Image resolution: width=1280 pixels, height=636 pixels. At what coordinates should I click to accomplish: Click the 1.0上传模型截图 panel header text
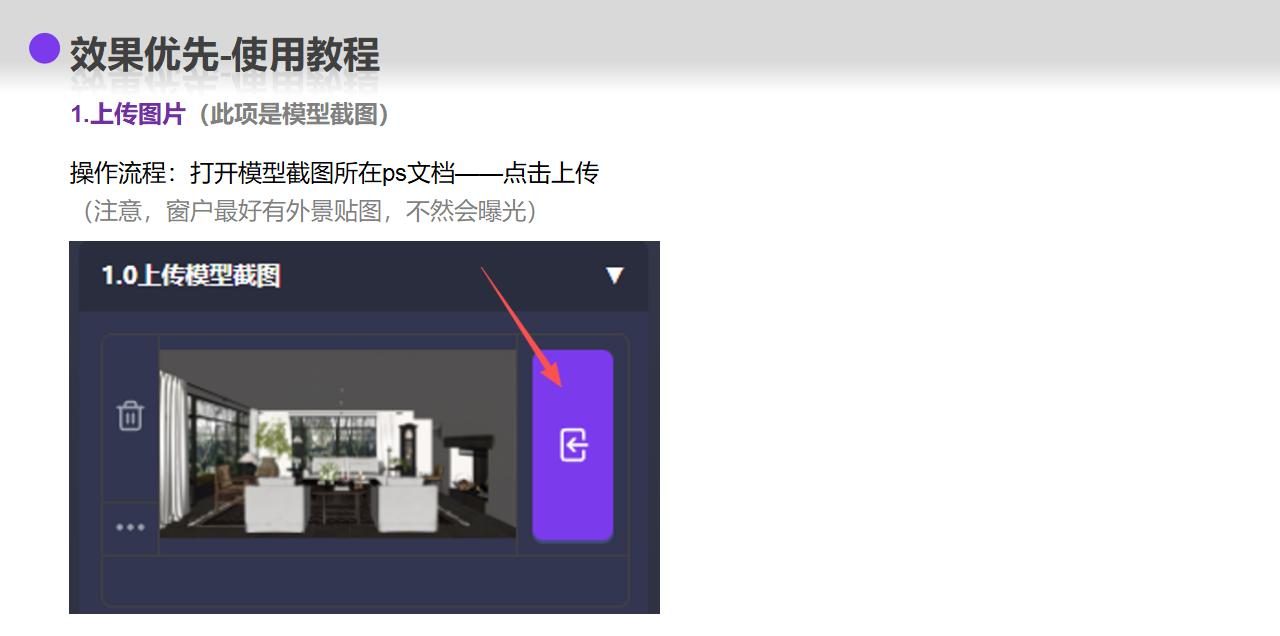(191, 275)
